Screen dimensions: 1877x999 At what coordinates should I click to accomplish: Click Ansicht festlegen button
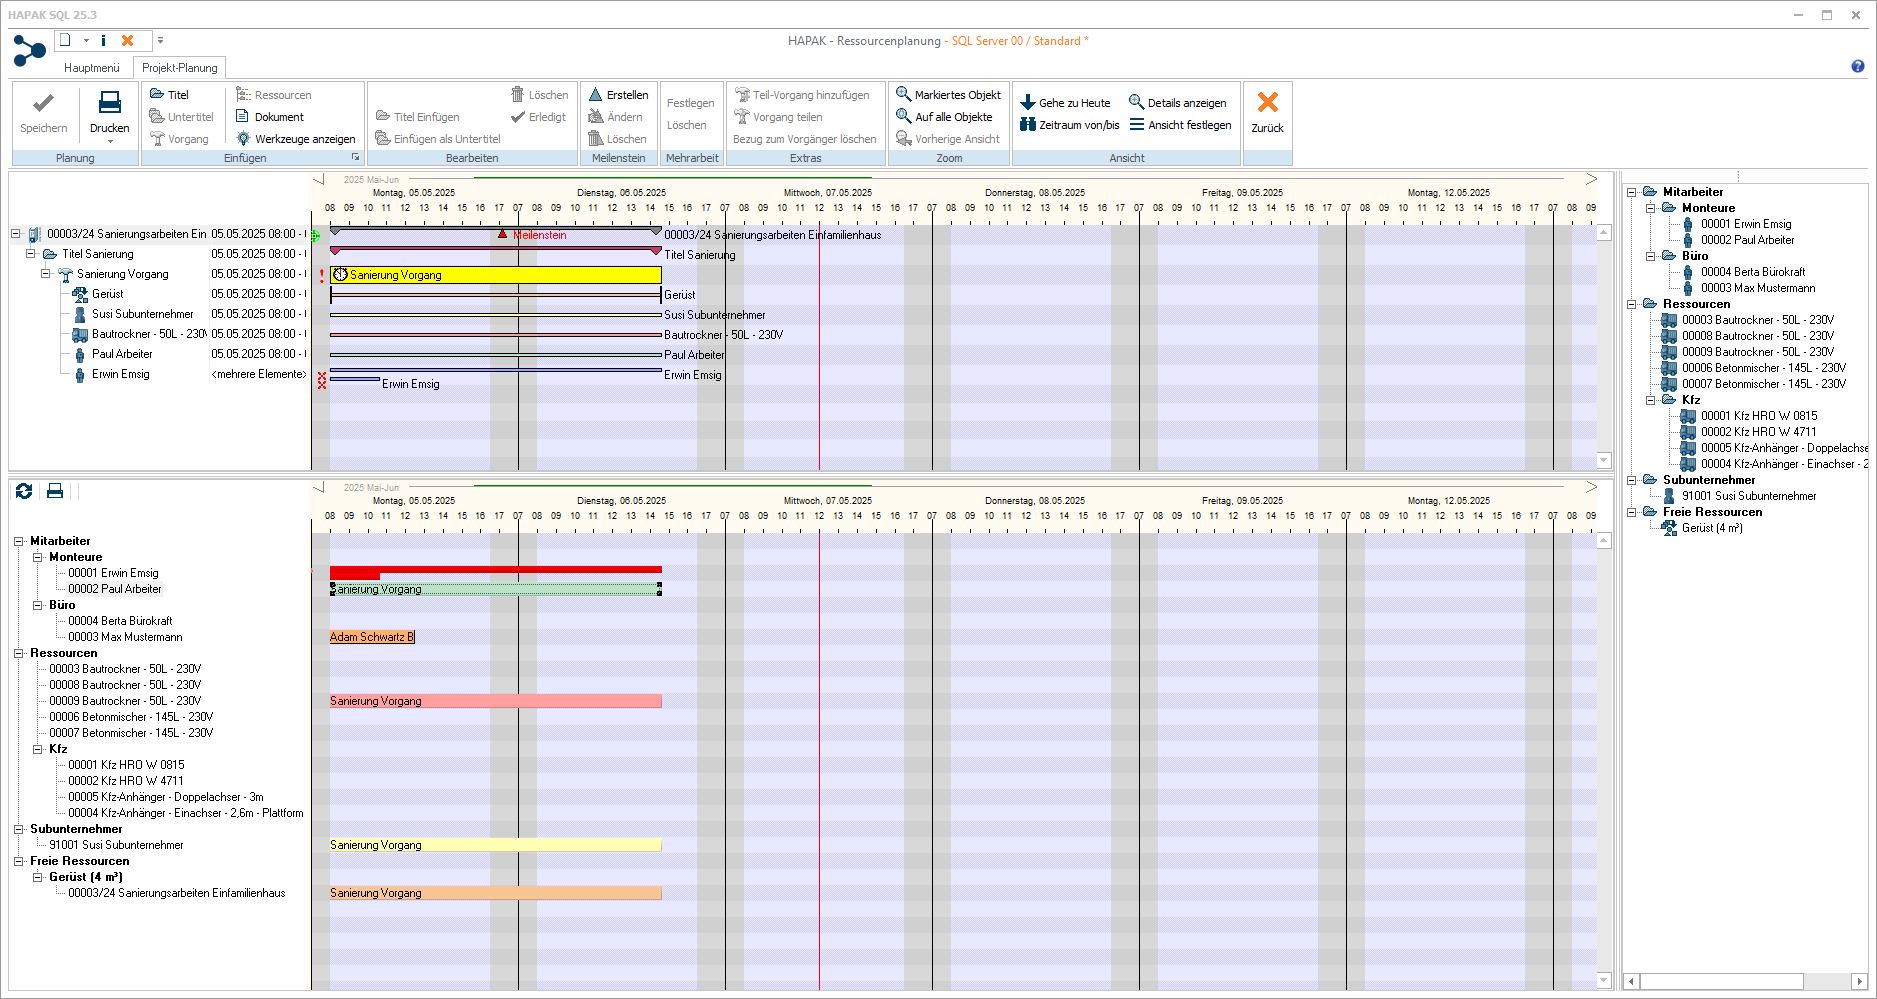pyautogui.click(x=1179, y=125)
